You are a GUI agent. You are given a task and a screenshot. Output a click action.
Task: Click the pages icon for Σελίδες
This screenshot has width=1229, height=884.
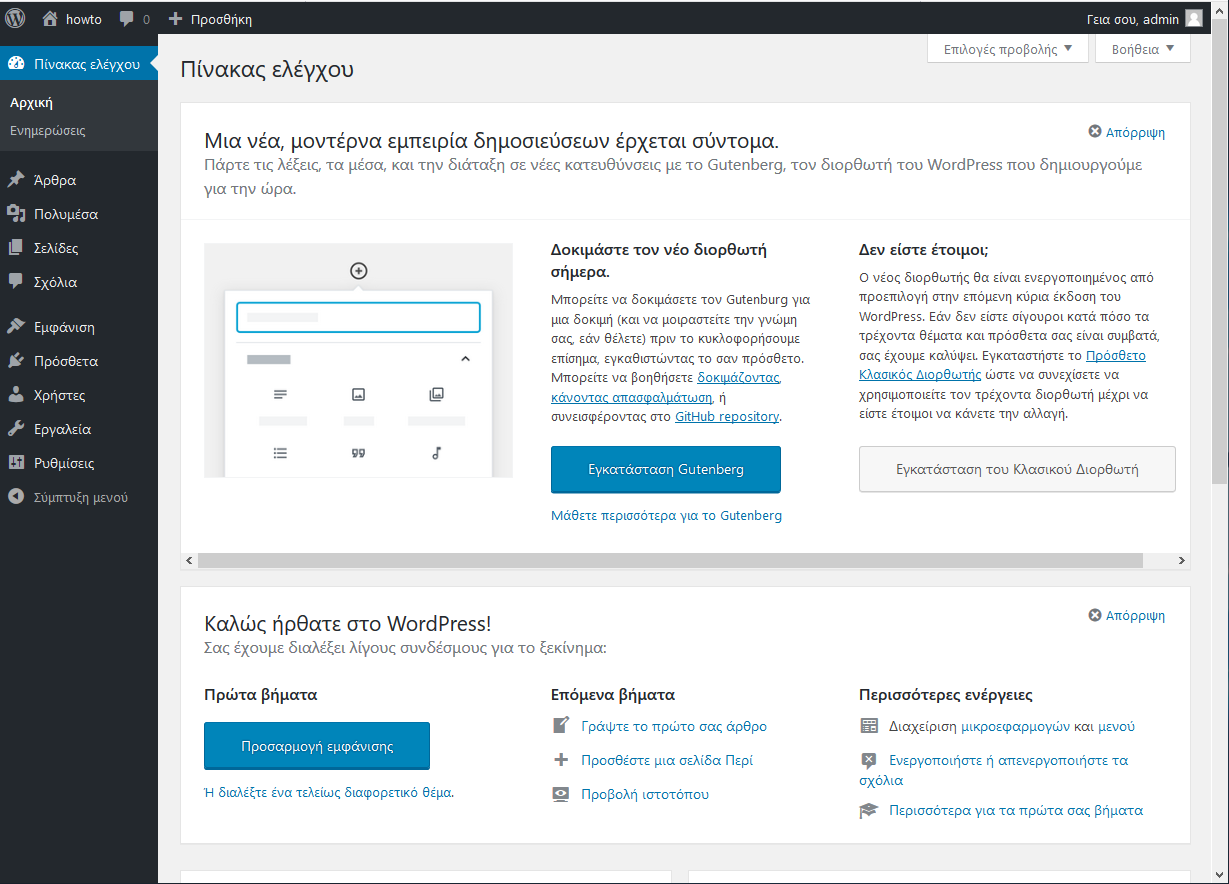point(16,248)
